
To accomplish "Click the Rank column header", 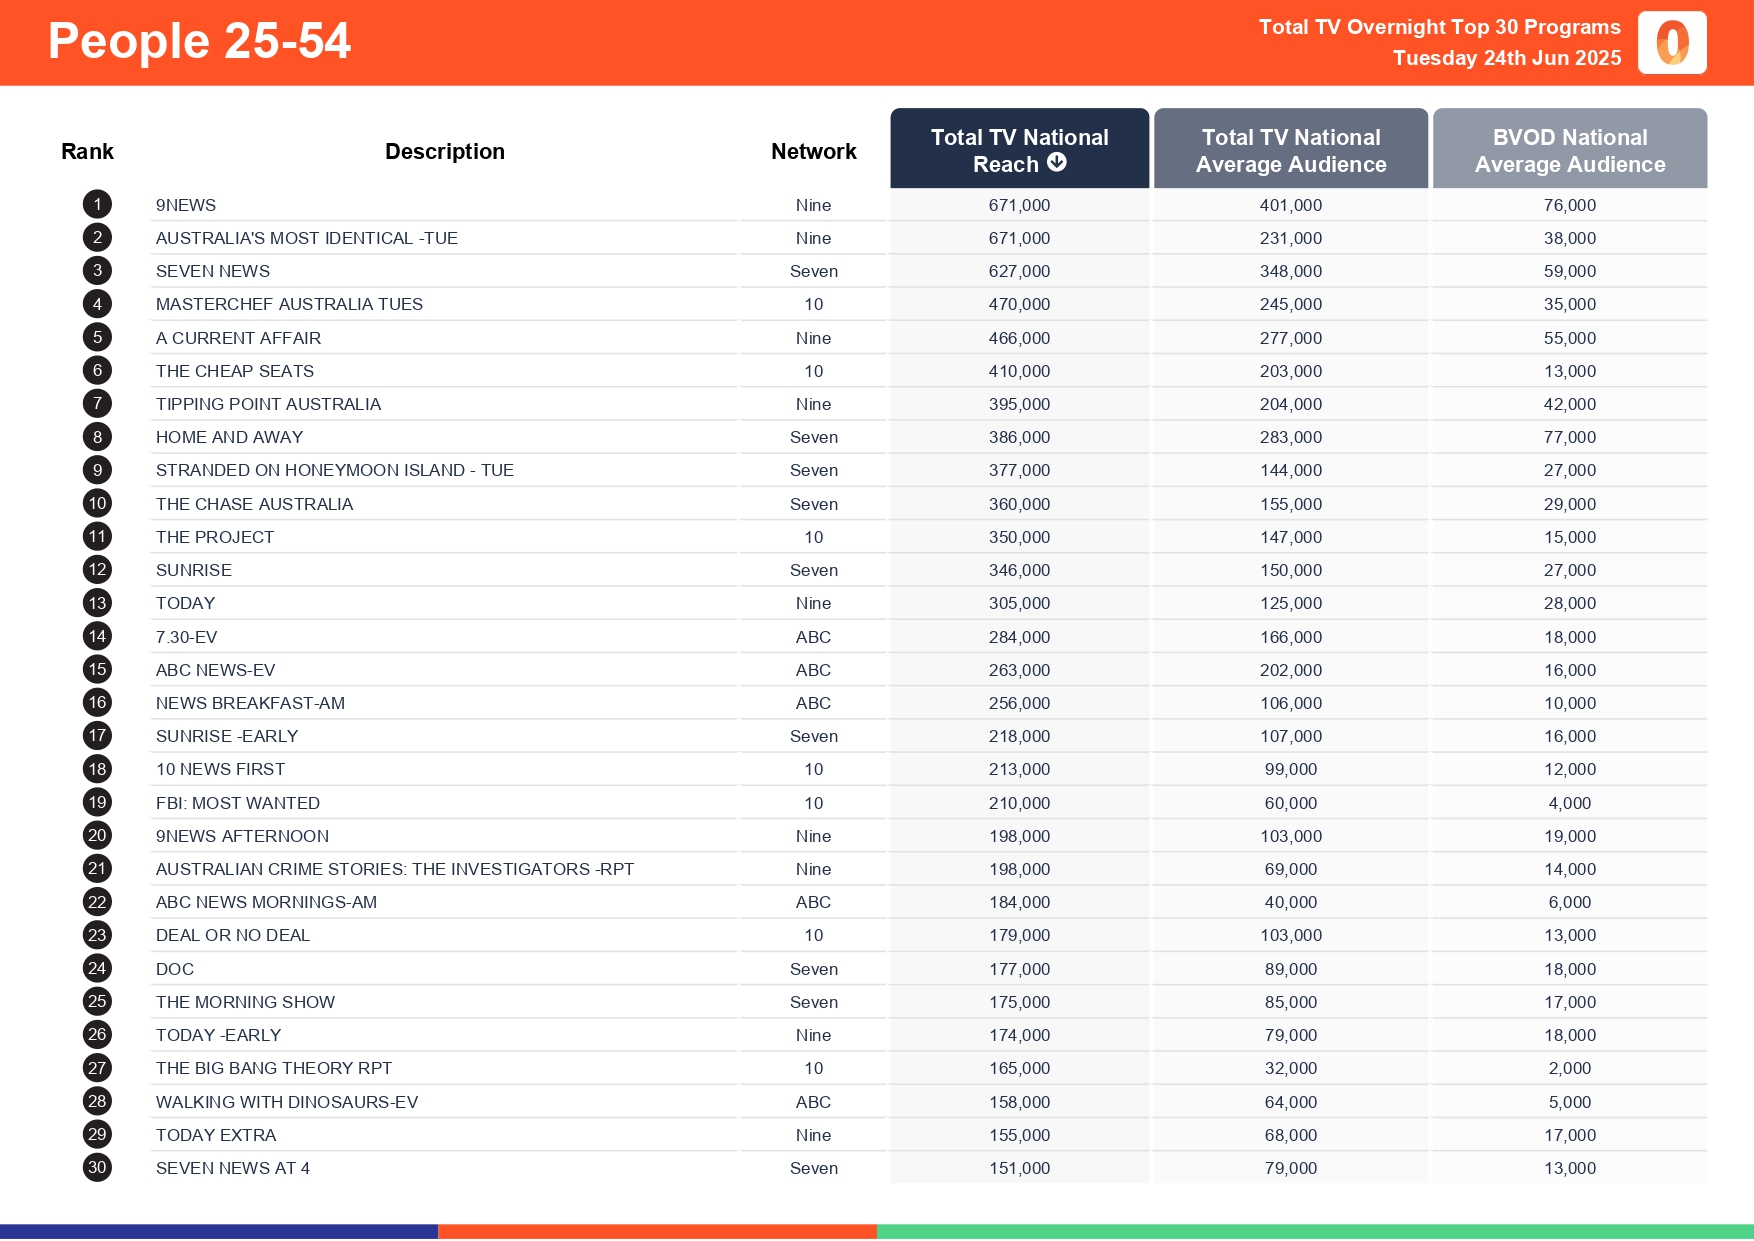I will pos(87,150).
